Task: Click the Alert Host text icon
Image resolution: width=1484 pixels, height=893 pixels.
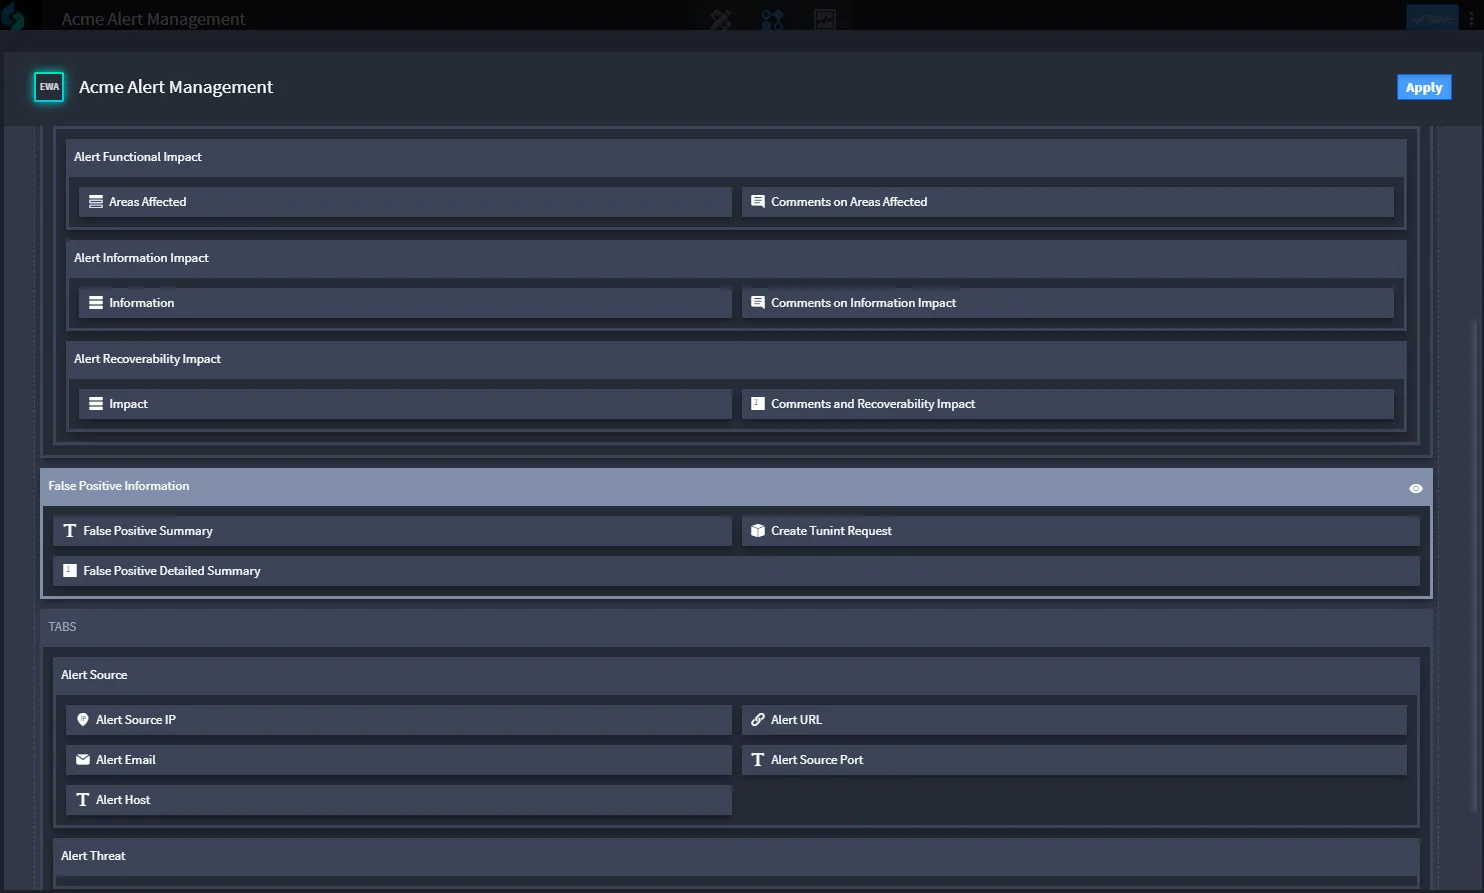Action: (83, 800)
